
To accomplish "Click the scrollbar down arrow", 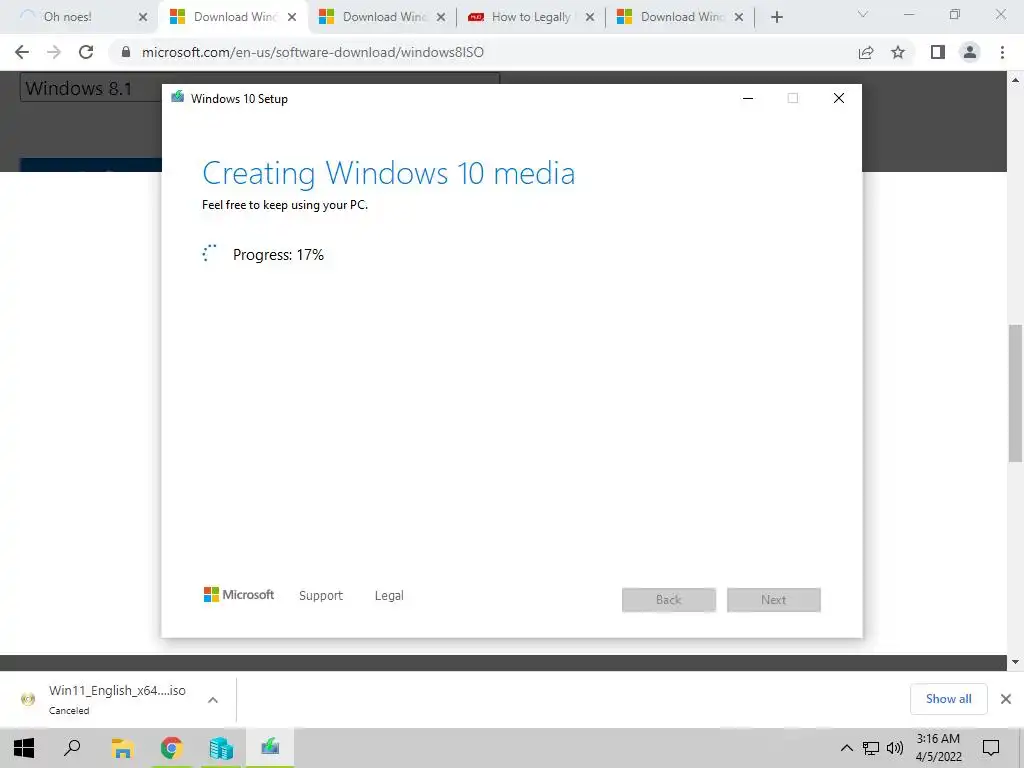I will click(1015, 662).
